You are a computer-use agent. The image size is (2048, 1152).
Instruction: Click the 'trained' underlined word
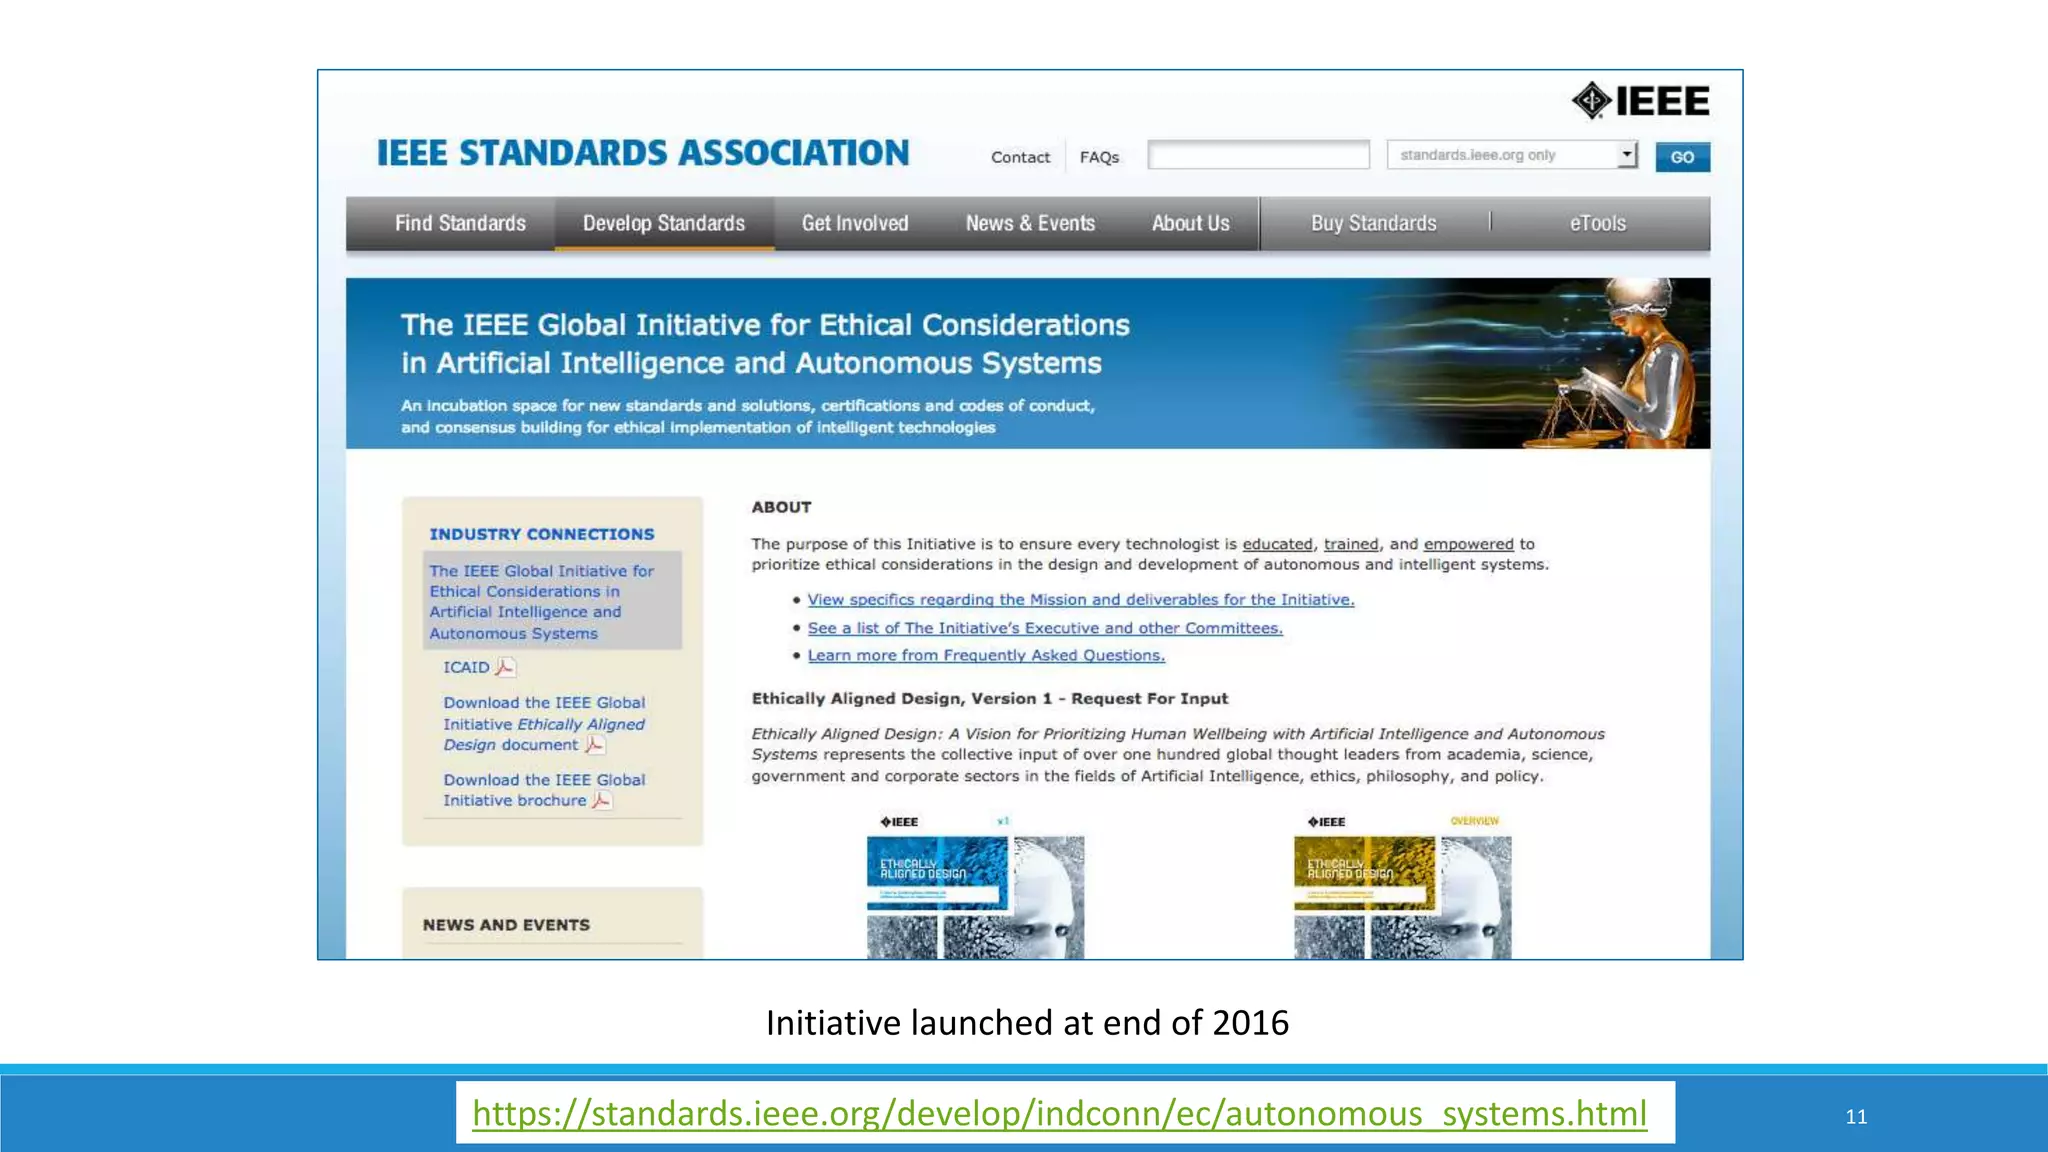[1351, 544]
